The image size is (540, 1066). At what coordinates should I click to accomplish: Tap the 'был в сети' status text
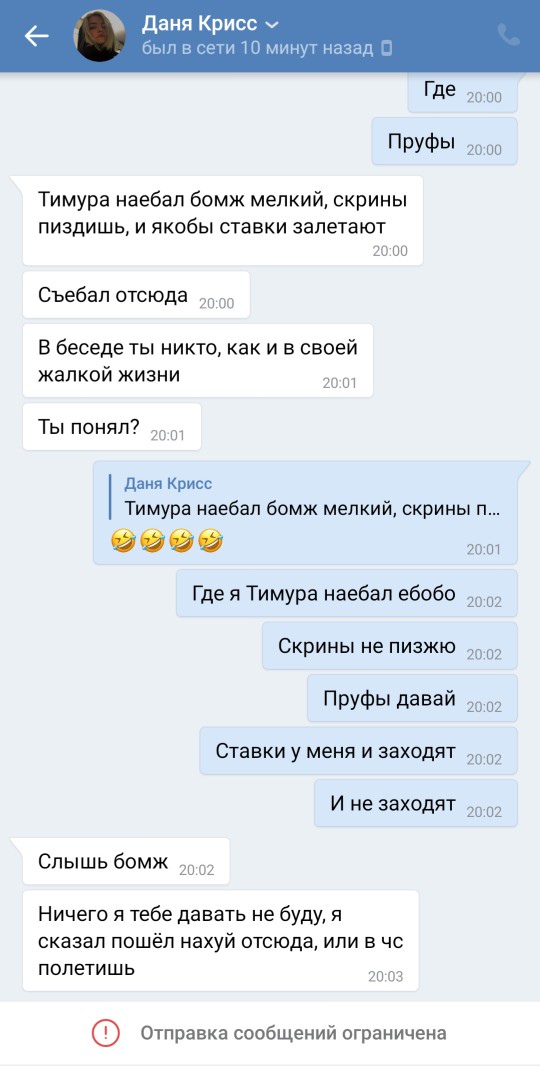coord(258,48)
